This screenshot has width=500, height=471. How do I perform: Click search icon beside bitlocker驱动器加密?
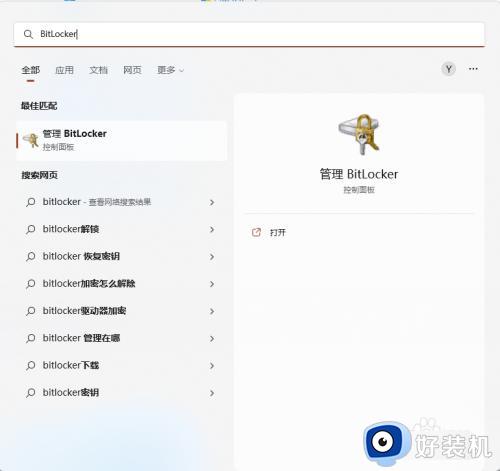tap(31, 311)
